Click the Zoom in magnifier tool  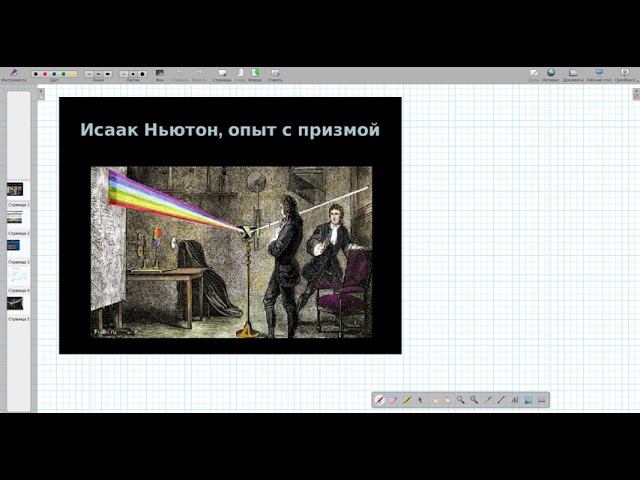click(x=460, y=400)
